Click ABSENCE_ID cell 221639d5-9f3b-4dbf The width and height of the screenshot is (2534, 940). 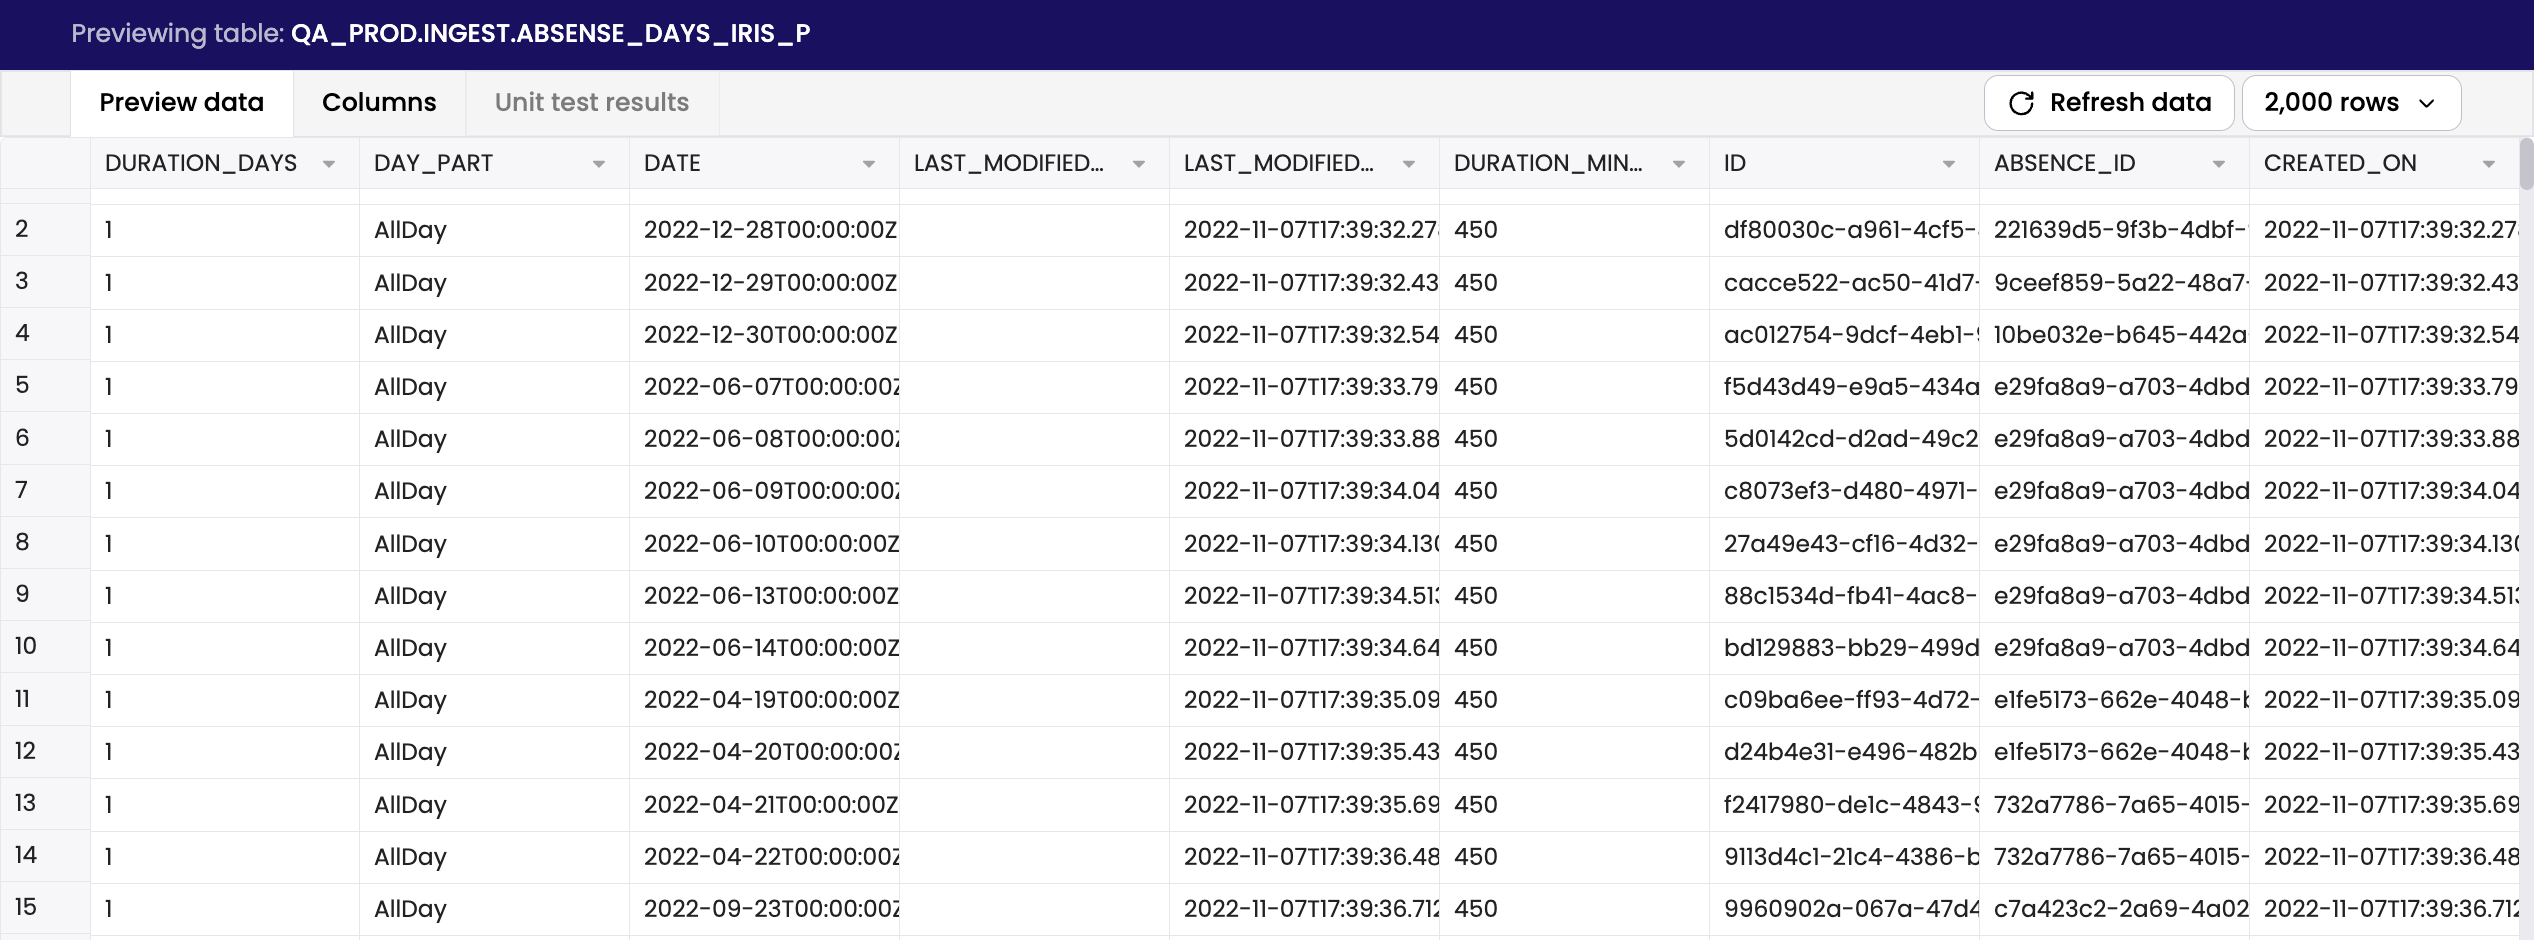pos(2115,230)
